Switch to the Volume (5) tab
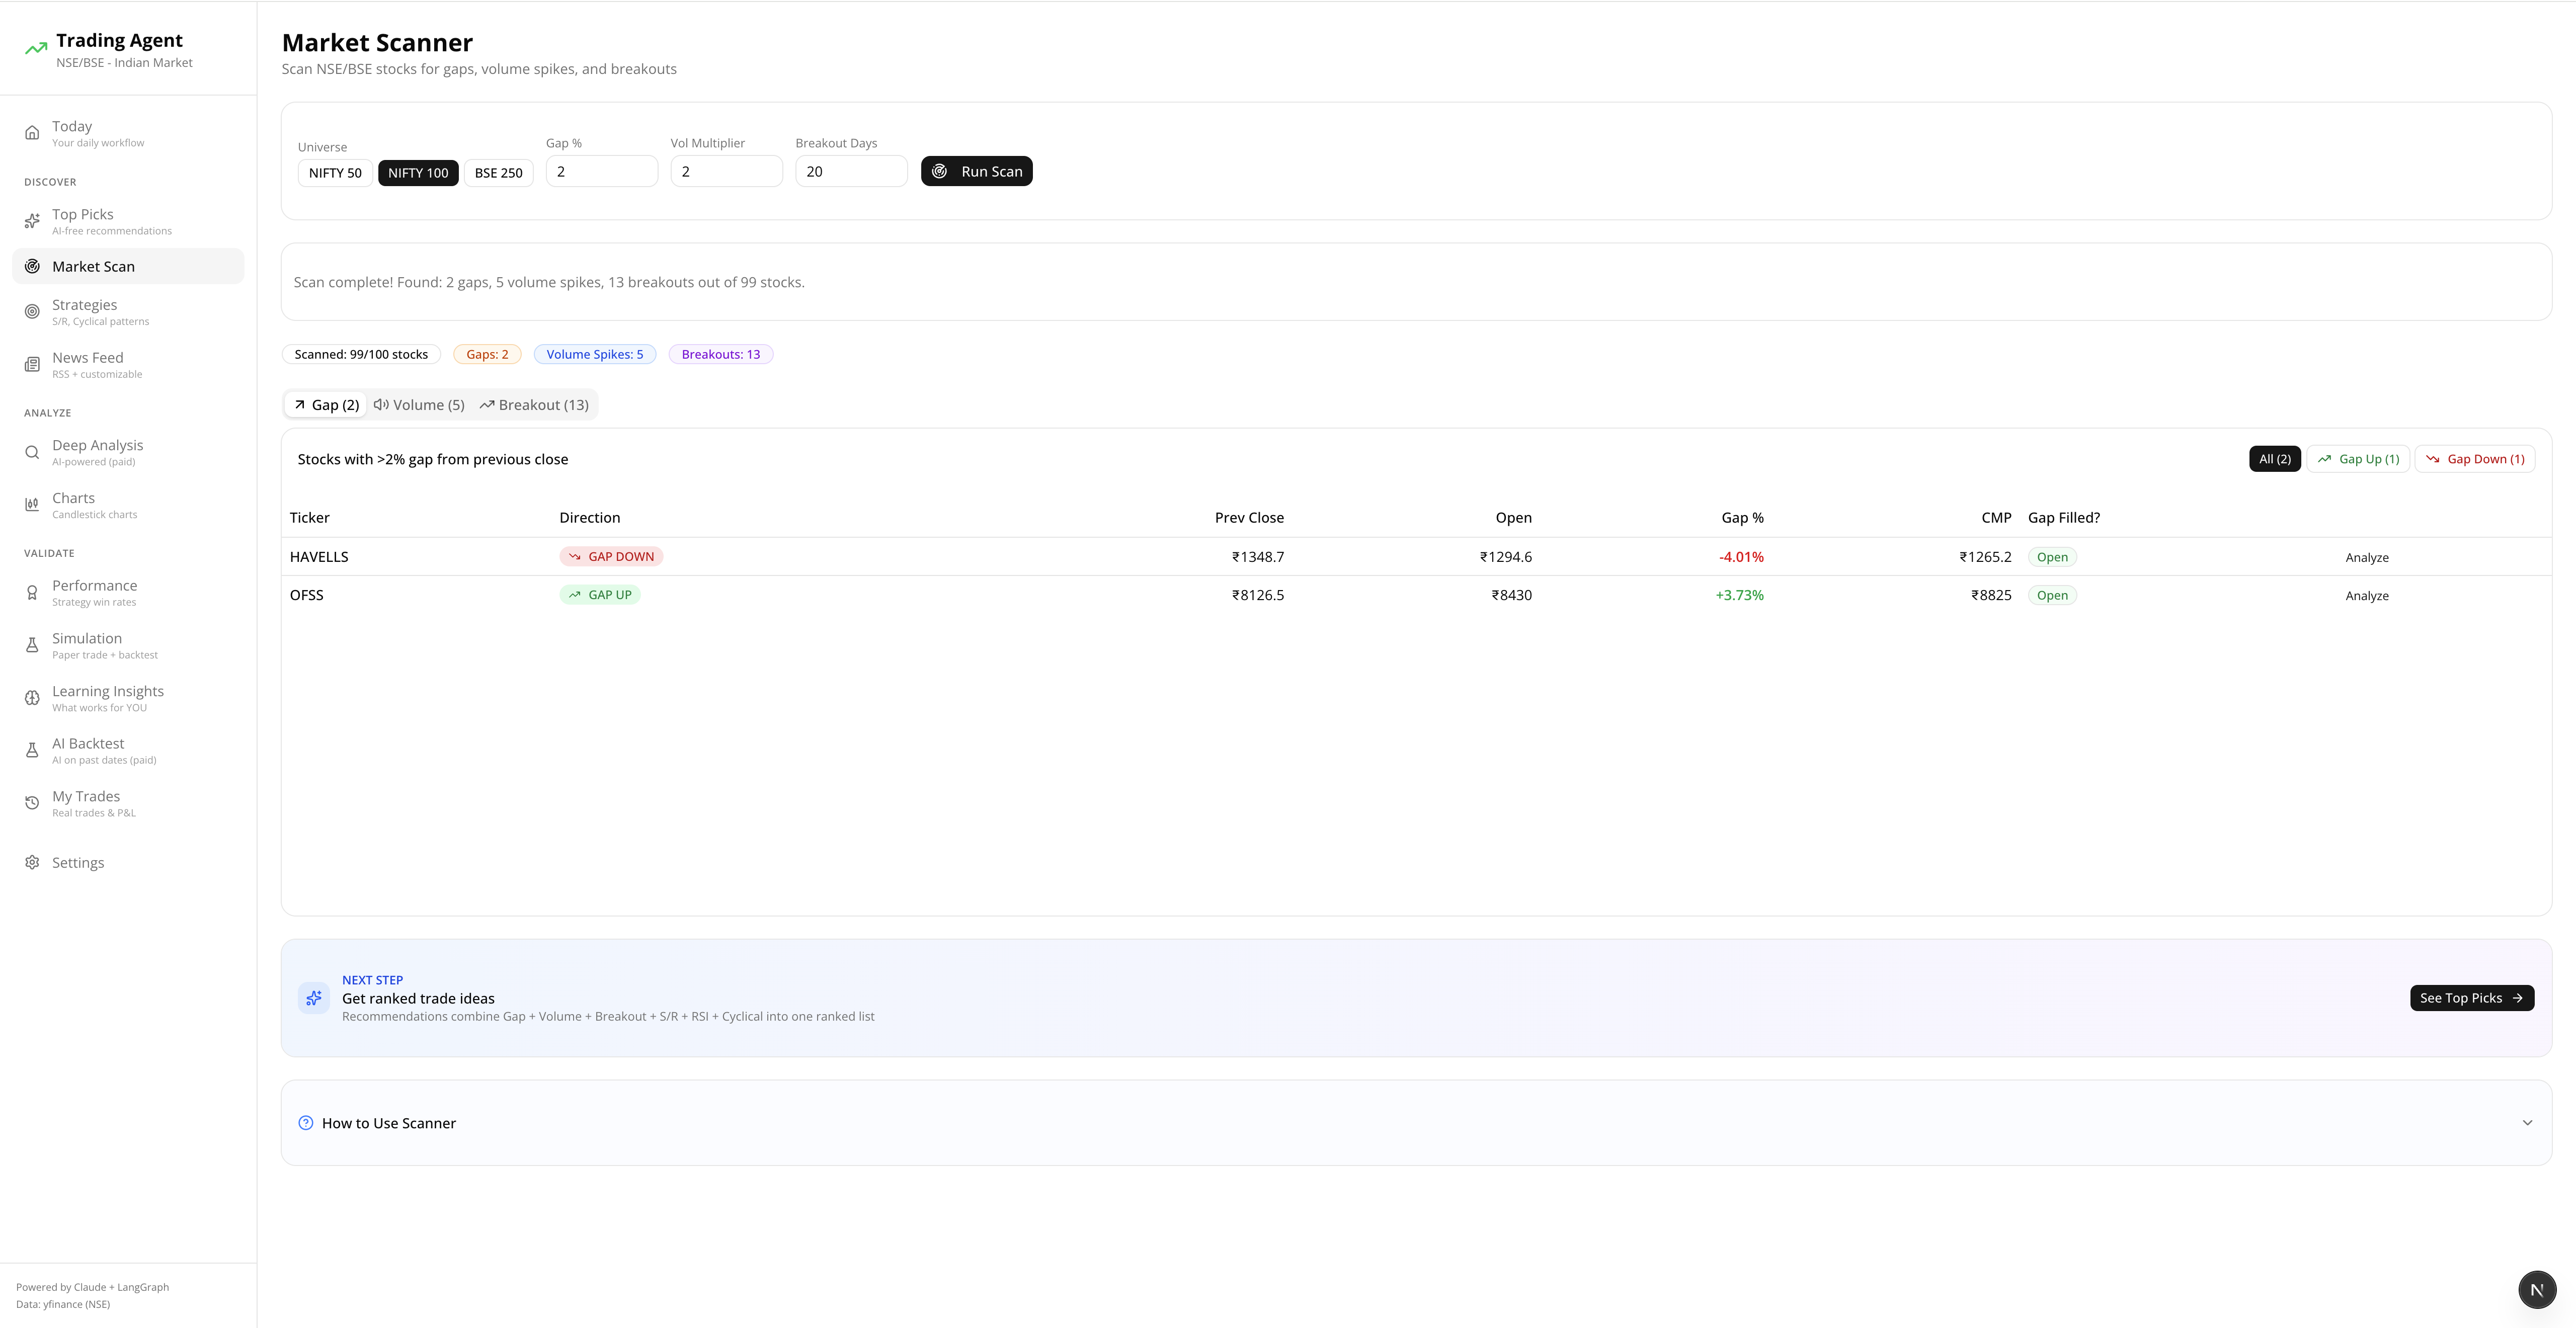The height and width of the screenshot is (1328, 2576). [419, 404]
